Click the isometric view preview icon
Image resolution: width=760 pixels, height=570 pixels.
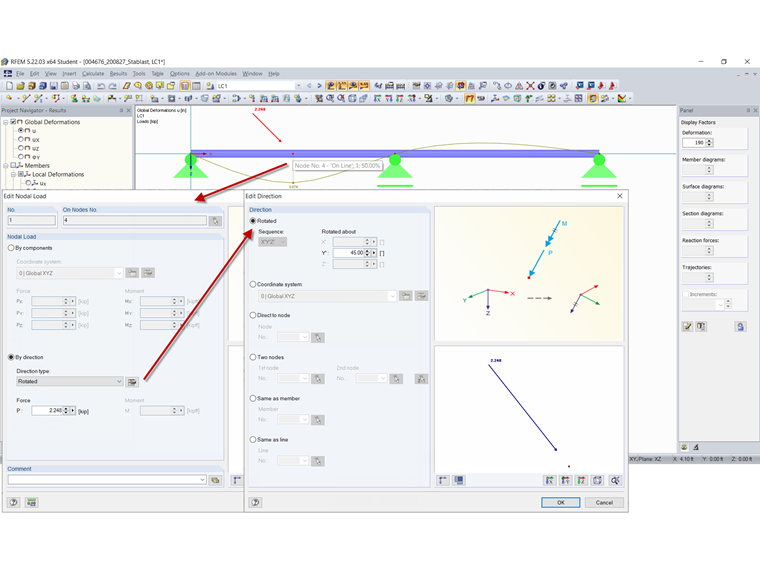[x=598, y=480]
